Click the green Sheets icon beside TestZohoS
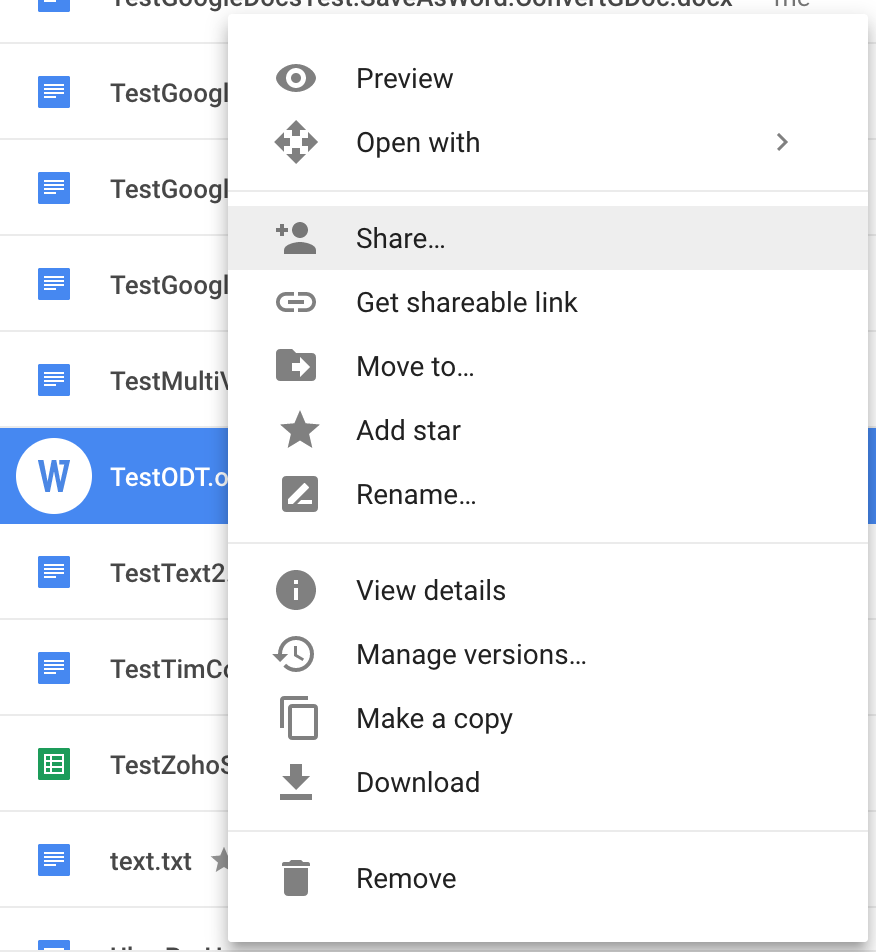 pos(55,764)
